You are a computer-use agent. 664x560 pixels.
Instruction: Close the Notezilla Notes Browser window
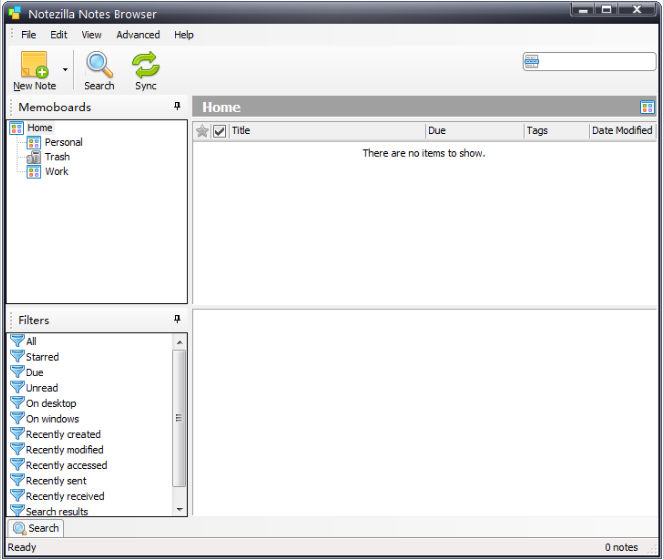pos(637,9)
